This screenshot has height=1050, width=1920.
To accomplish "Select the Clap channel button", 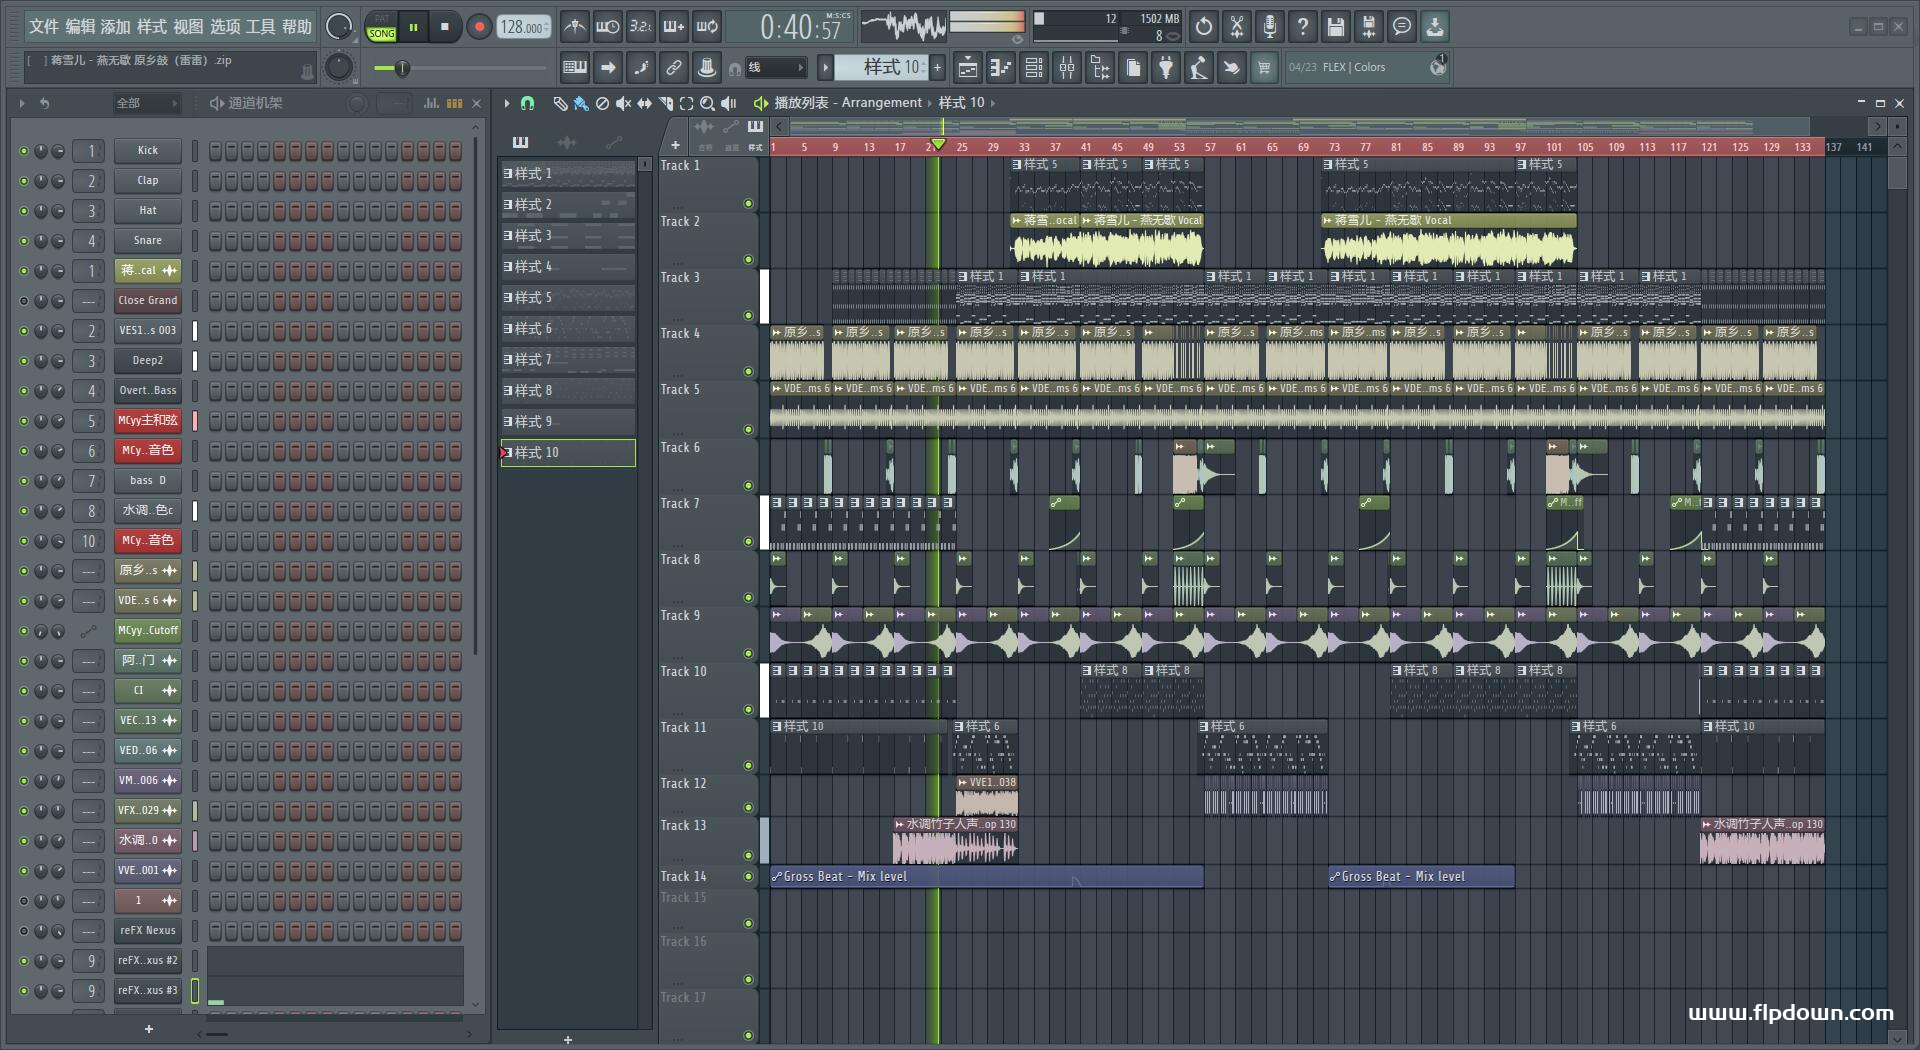I will pyautogui.click(x=147, y=181).
